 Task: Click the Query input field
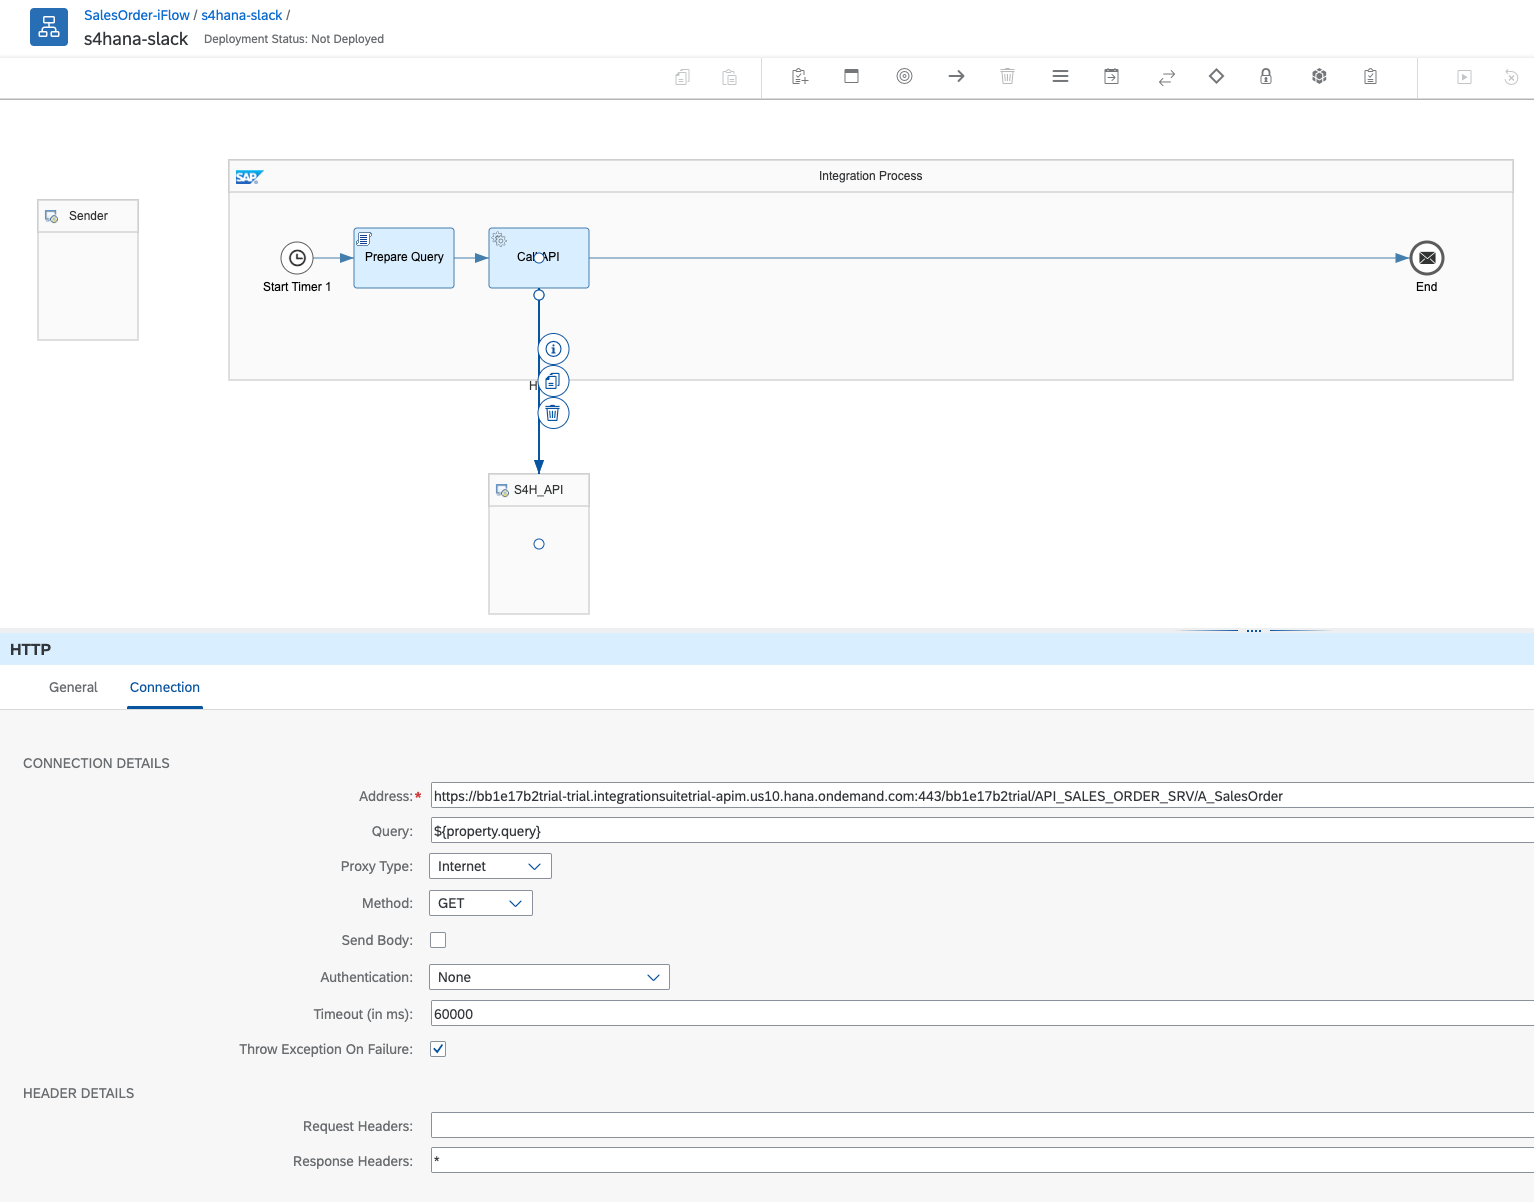point(982,831)
